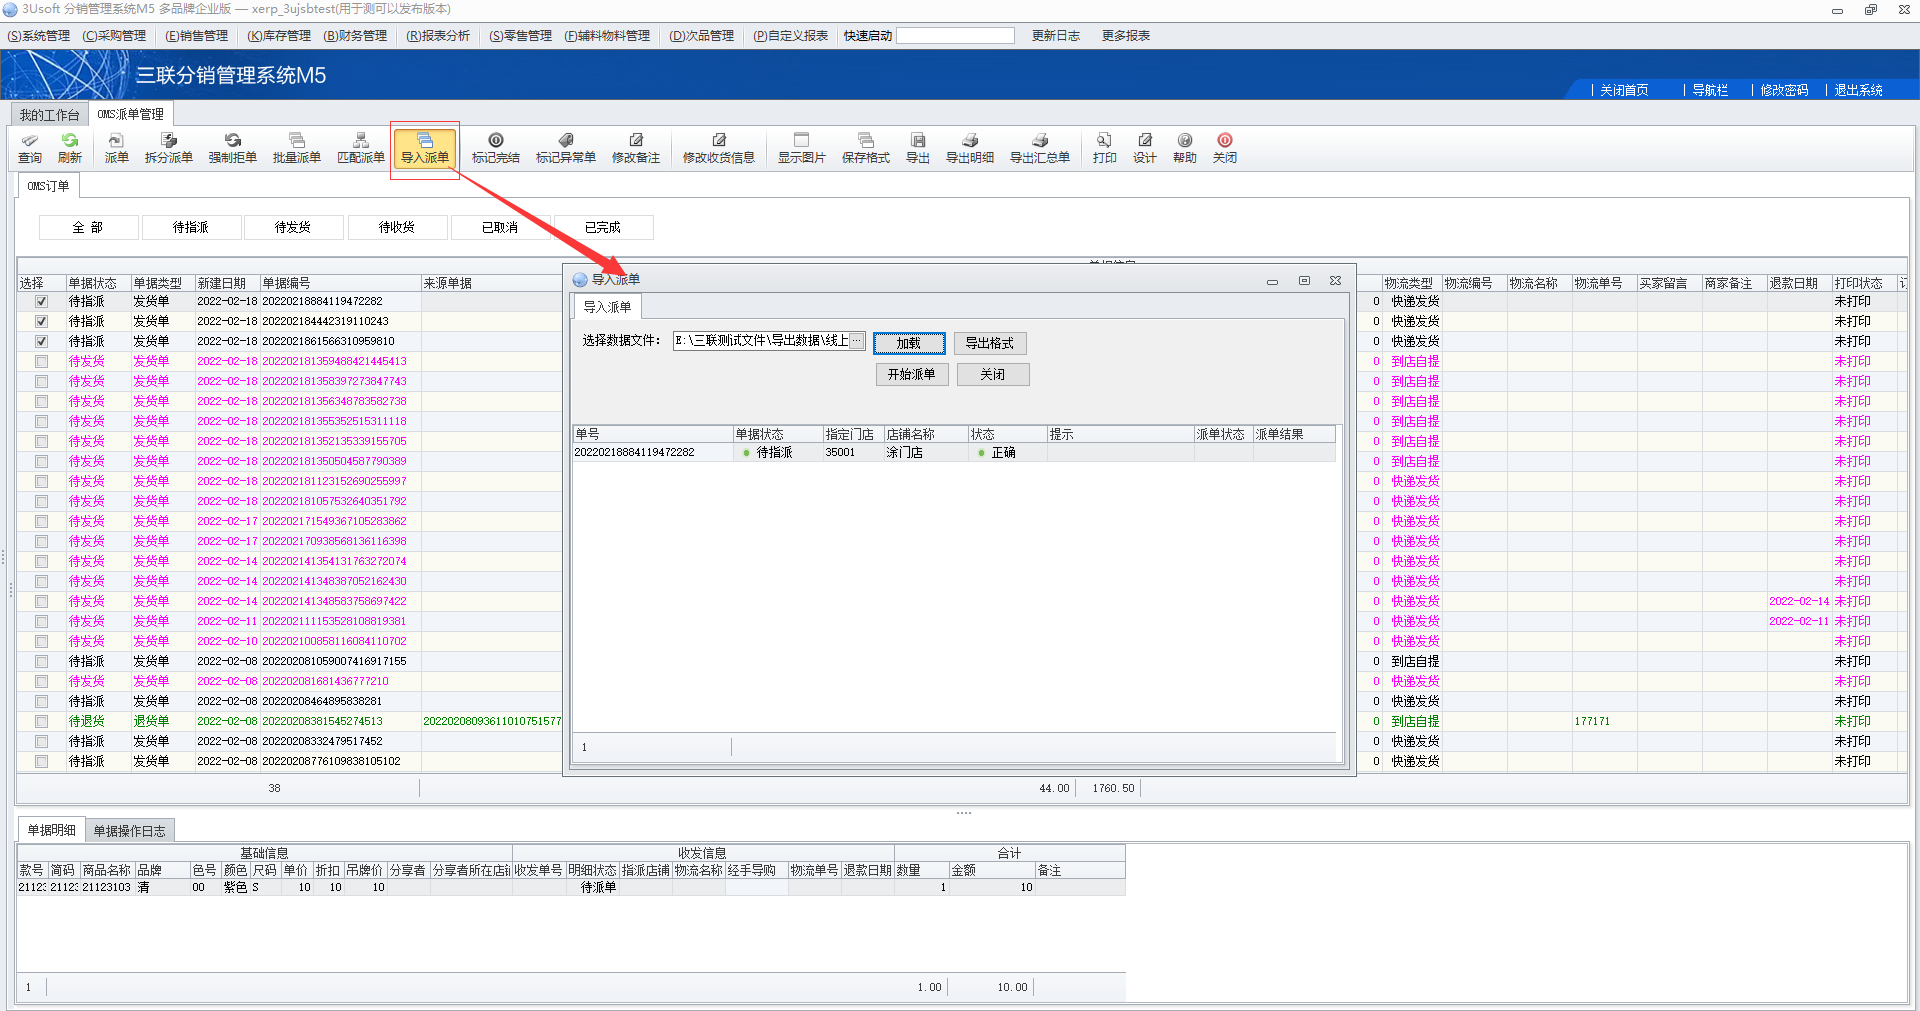This screenshot has width=1920, height=1011.
Task: Click 修改密码 link in header
Action: [1784, 90]
